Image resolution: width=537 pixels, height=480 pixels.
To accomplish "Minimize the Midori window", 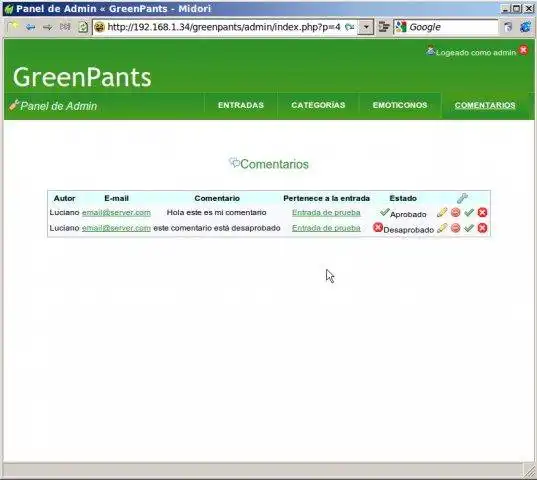I will 506,9.
